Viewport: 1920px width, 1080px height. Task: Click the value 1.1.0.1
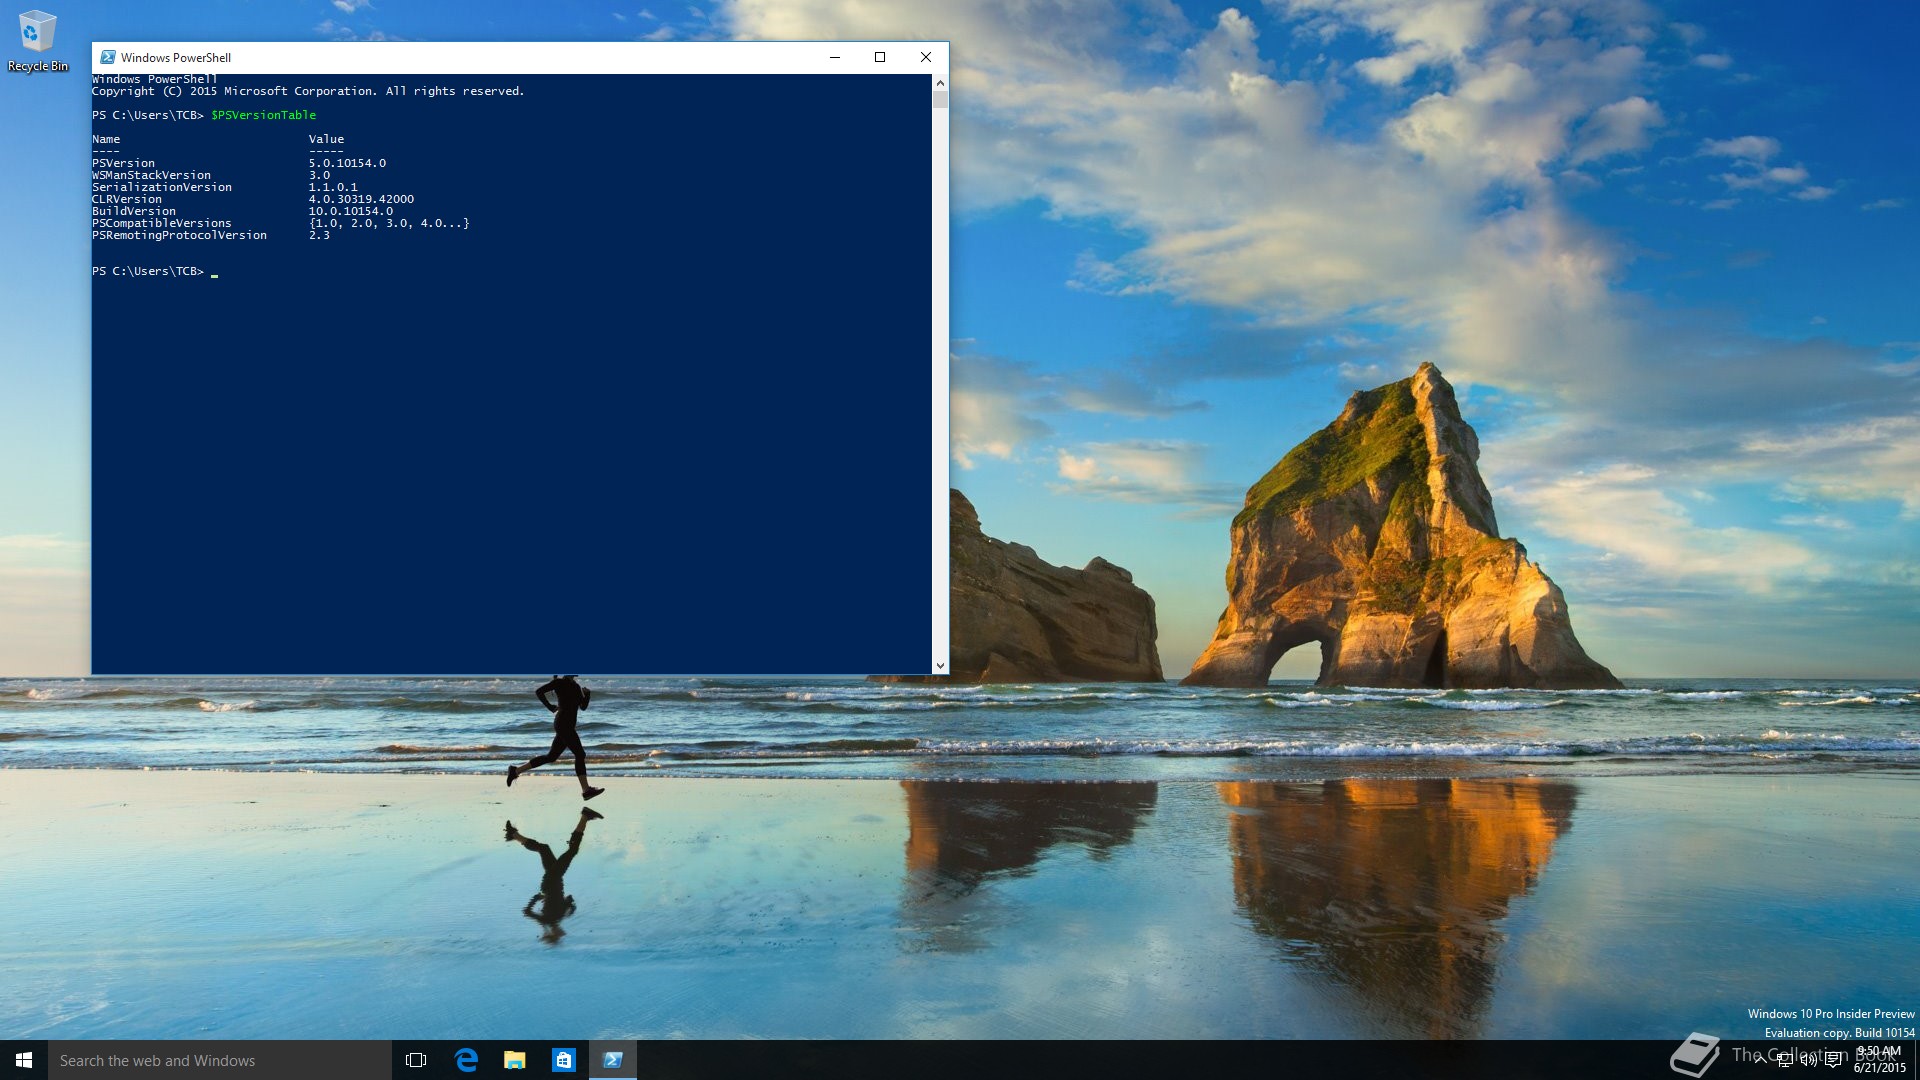(333, 187)
